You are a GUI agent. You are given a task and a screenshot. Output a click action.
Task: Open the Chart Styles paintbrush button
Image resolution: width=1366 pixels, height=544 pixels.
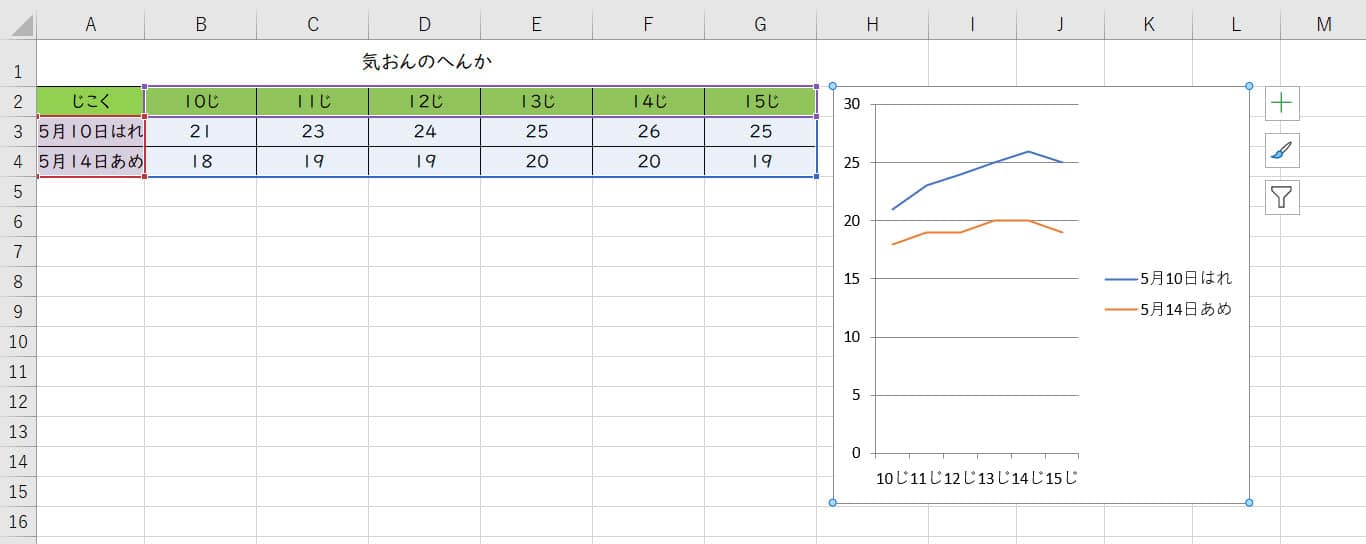click(1282, 150)
